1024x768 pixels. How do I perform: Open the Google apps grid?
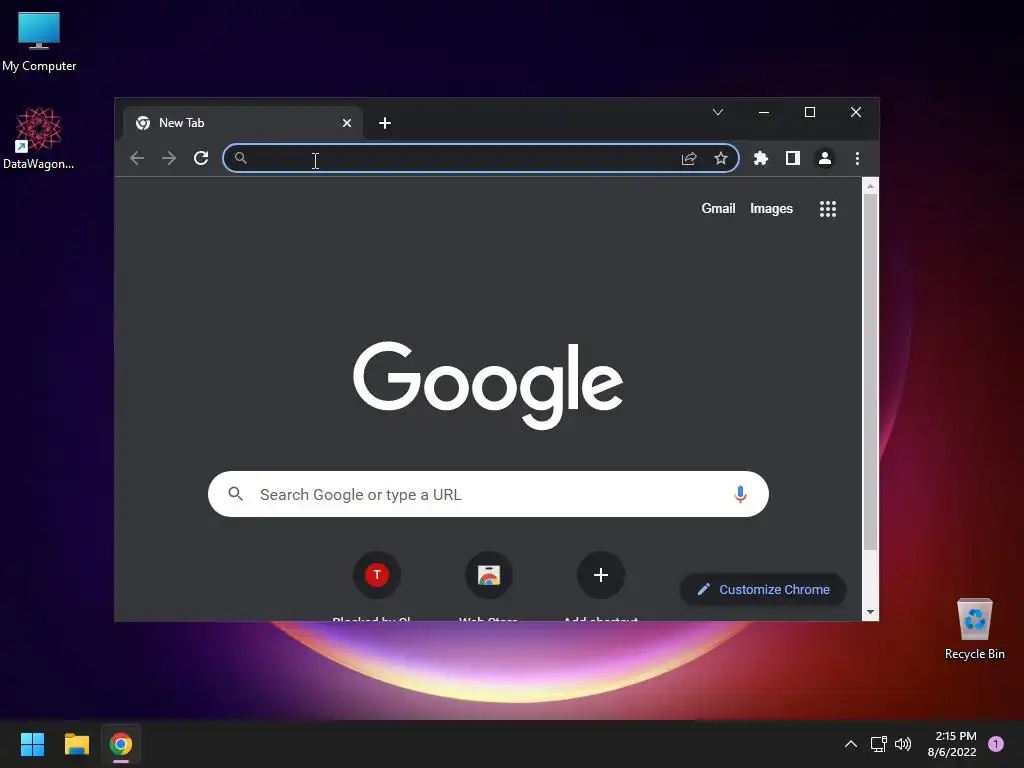828,209
